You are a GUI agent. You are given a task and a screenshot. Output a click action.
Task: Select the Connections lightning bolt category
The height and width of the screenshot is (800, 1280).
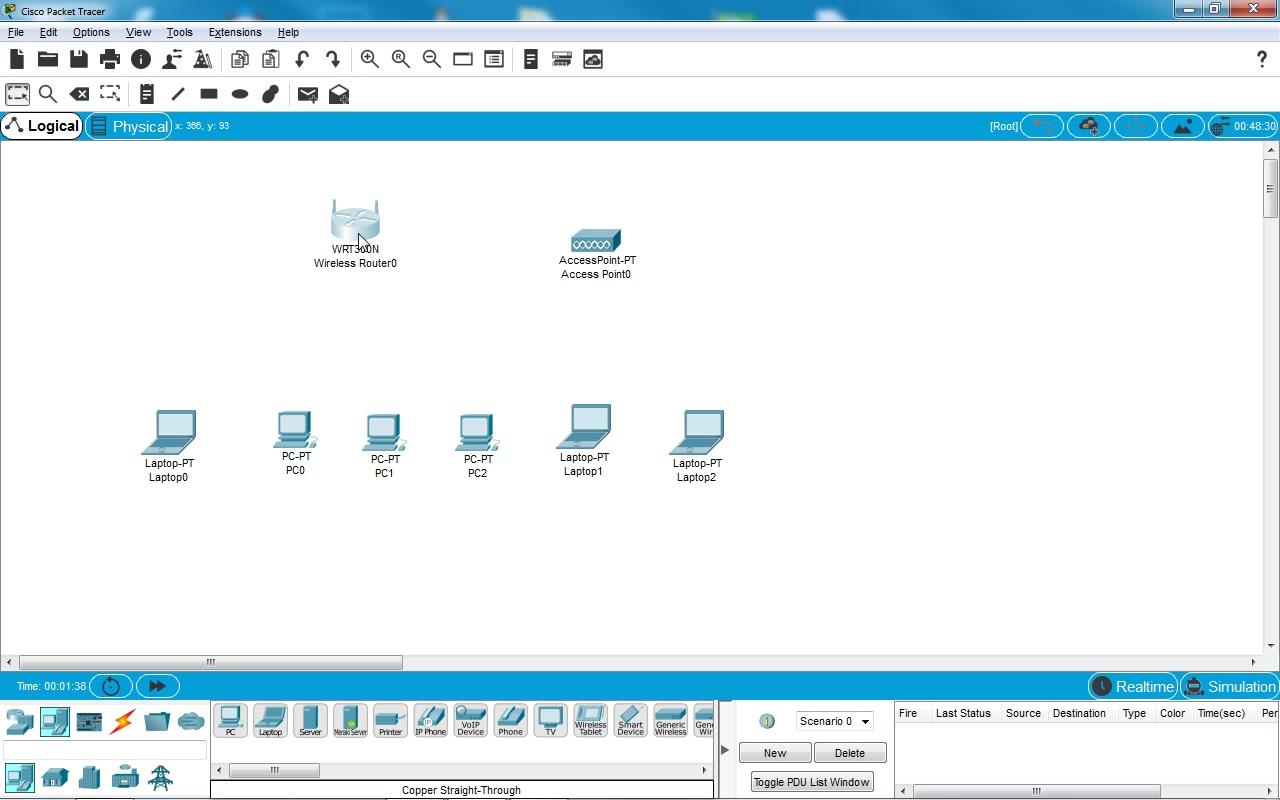123,721
